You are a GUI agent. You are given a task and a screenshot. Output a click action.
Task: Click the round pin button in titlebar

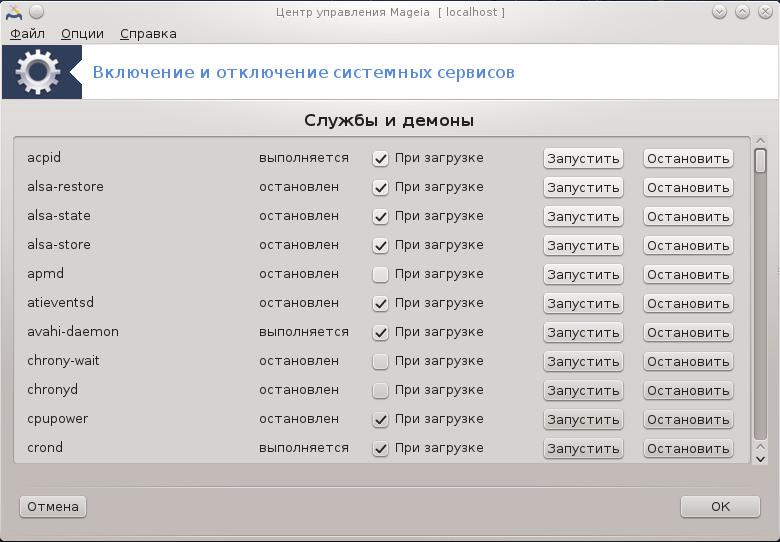(36, 12)
